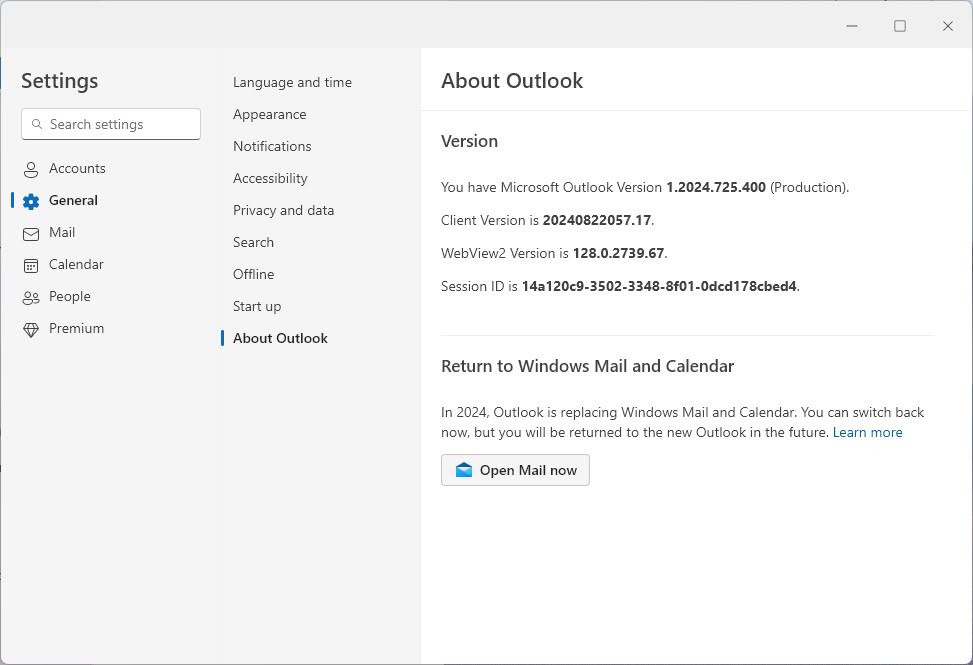Click the Mail envelope icon
This screenshot has width=973, height=665.
(30, 234)
